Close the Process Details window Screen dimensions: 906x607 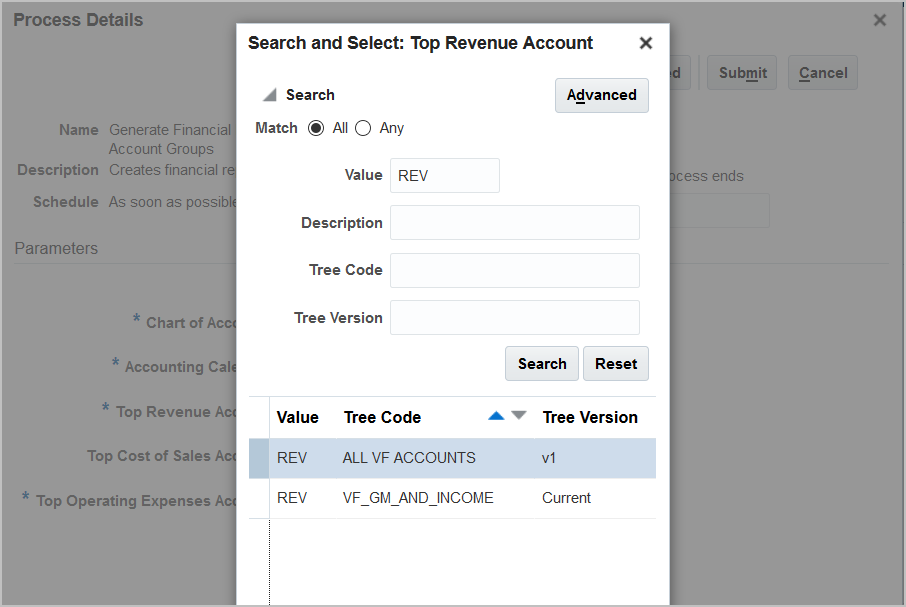880,20
